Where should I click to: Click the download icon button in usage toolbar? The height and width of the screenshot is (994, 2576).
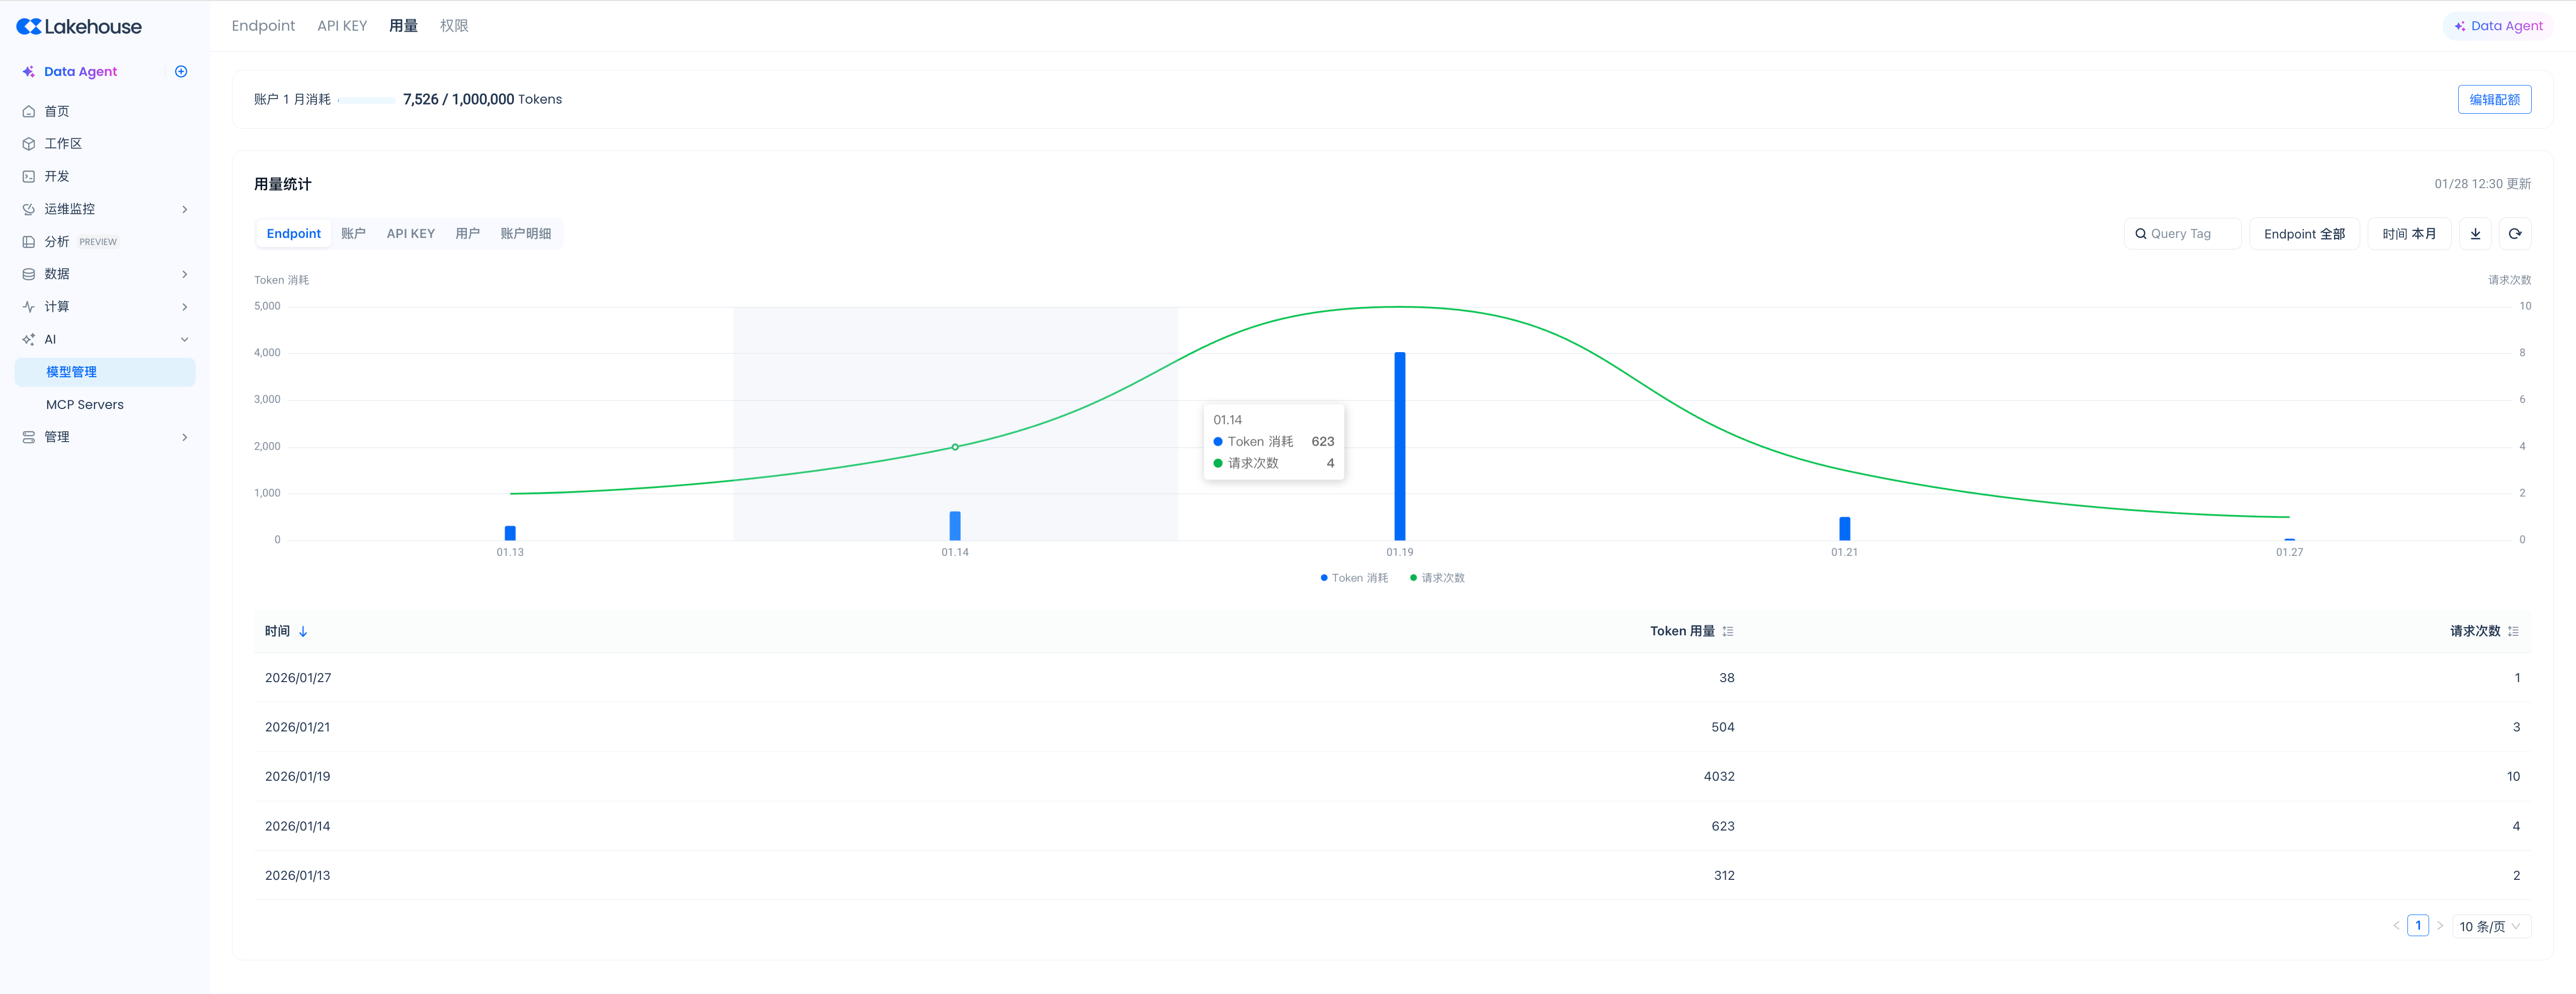point(2475,234)
